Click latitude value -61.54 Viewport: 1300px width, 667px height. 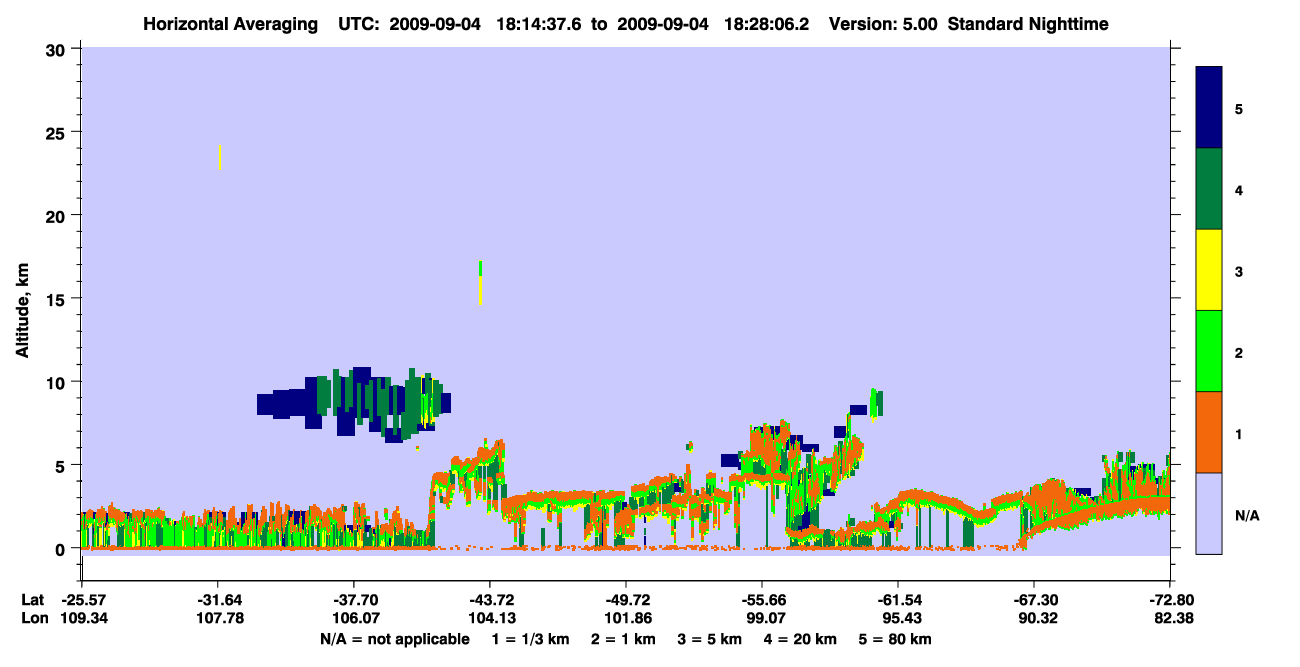click(x=898, y=600)
